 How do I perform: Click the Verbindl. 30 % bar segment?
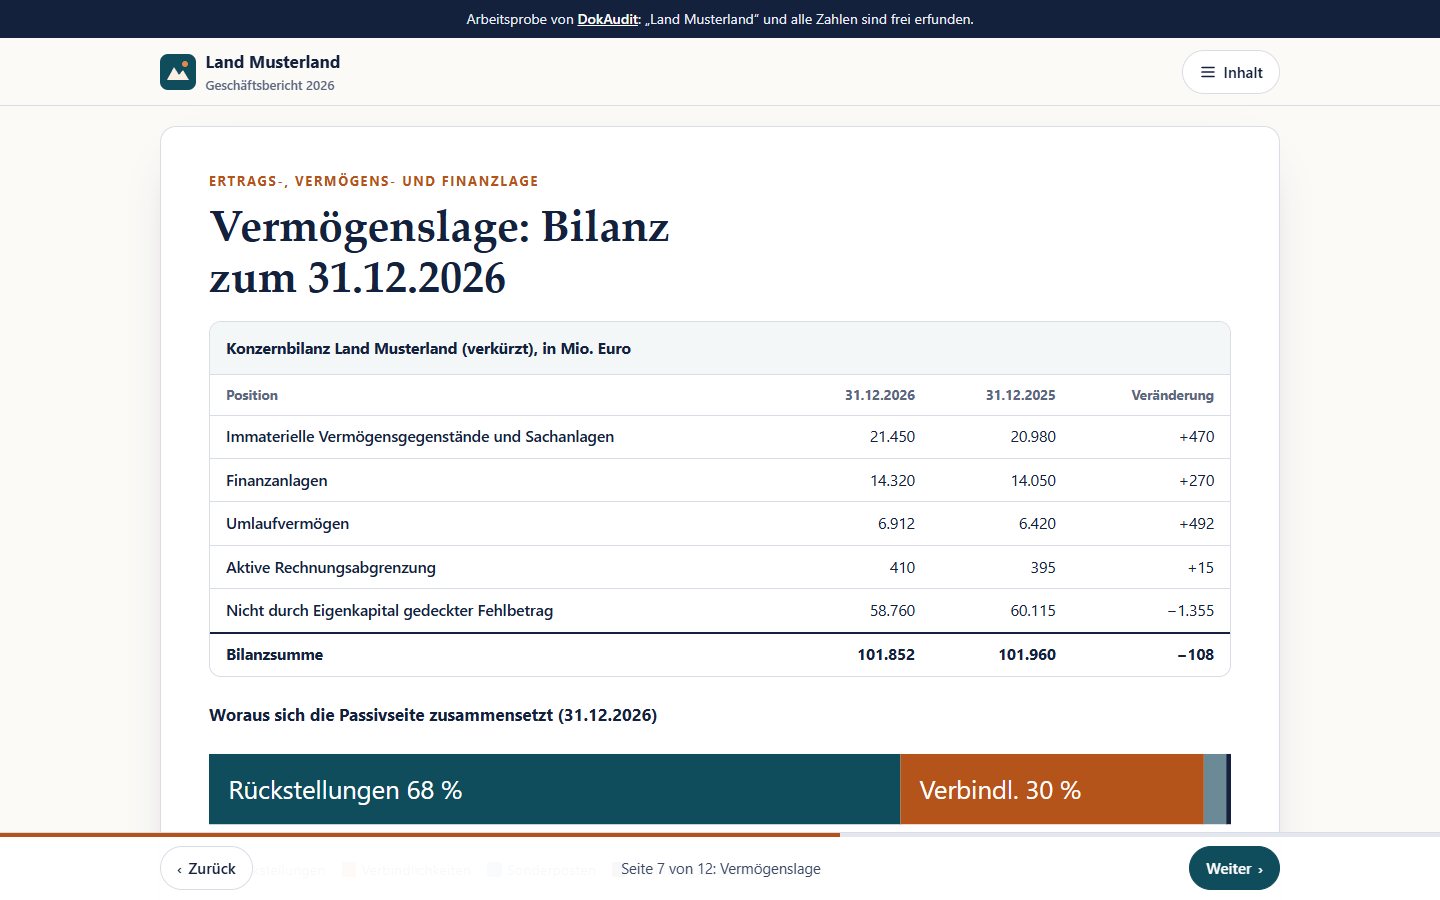coord(1051,789)
